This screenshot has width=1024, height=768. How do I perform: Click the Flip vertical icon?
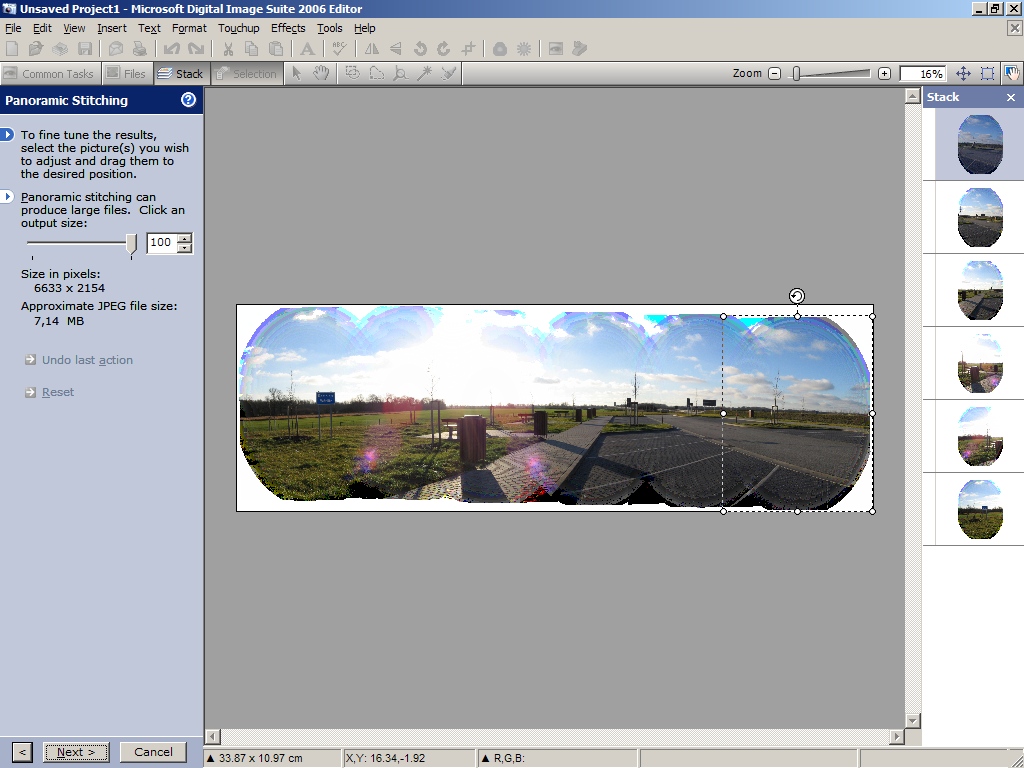tap(396, 49)
